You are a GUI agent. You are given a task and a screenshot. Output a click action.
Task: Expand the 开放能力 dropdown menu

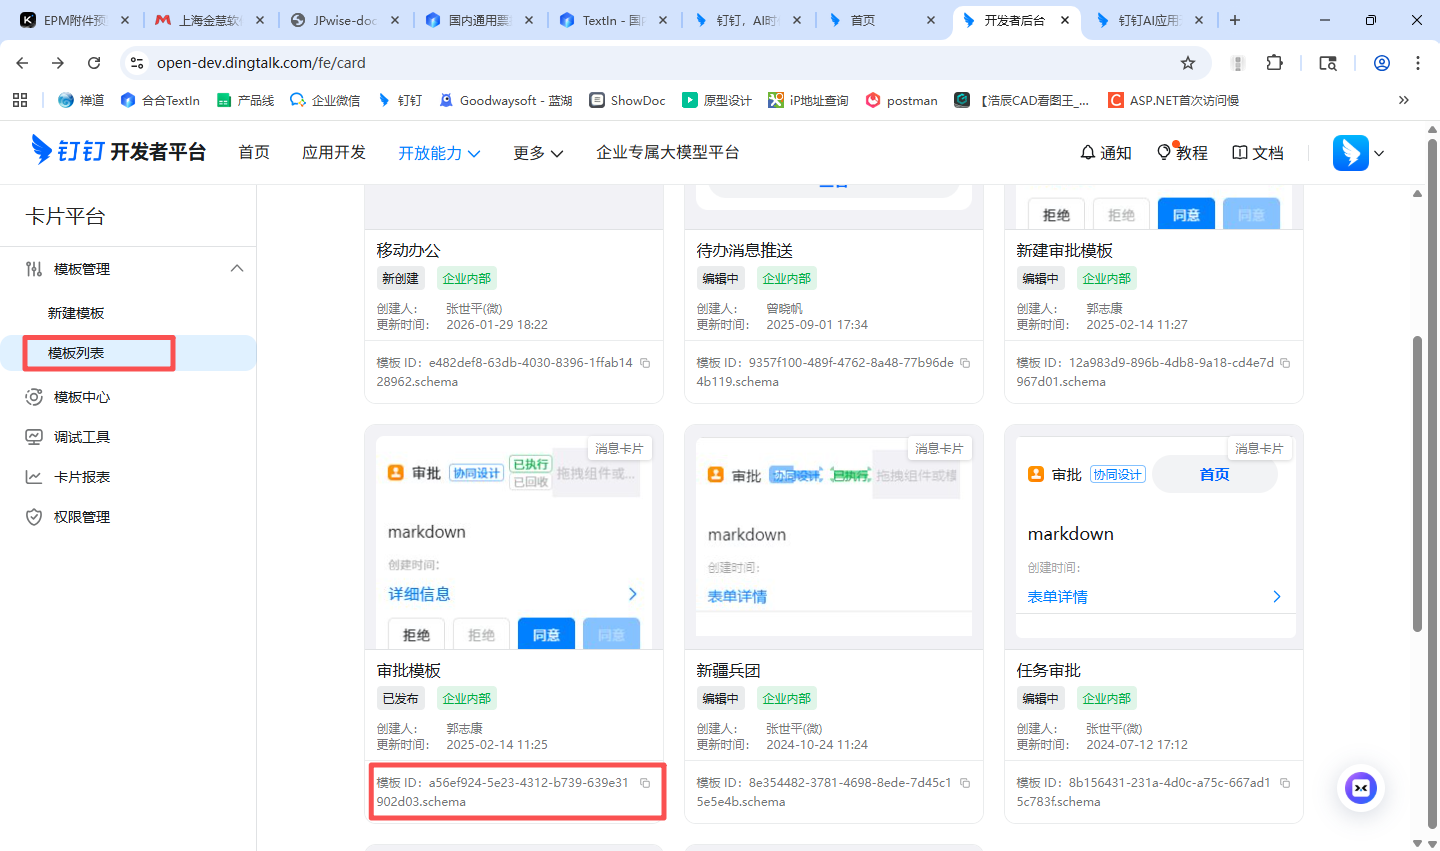(x=439, y=153)
